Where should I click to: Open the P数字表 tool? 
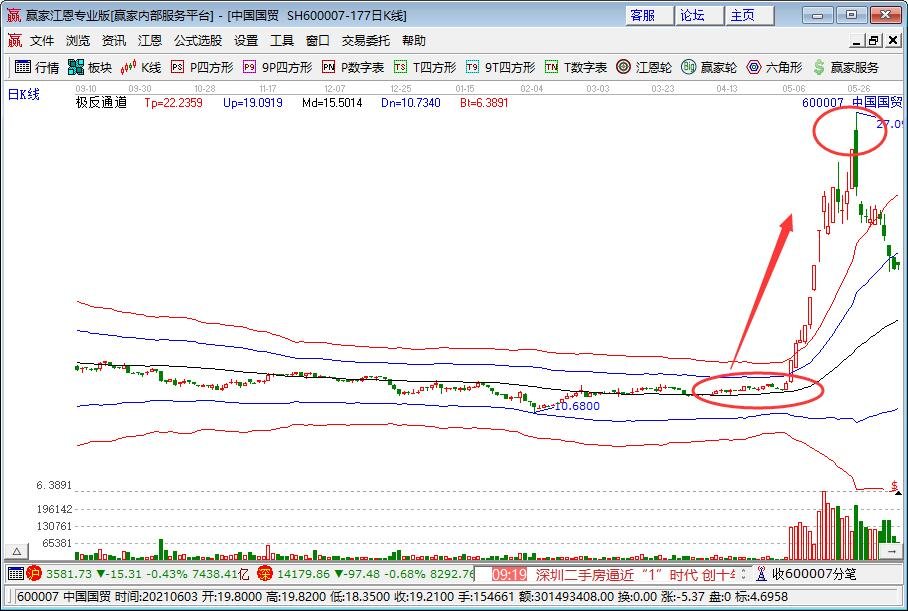click(x=353, y=67)
